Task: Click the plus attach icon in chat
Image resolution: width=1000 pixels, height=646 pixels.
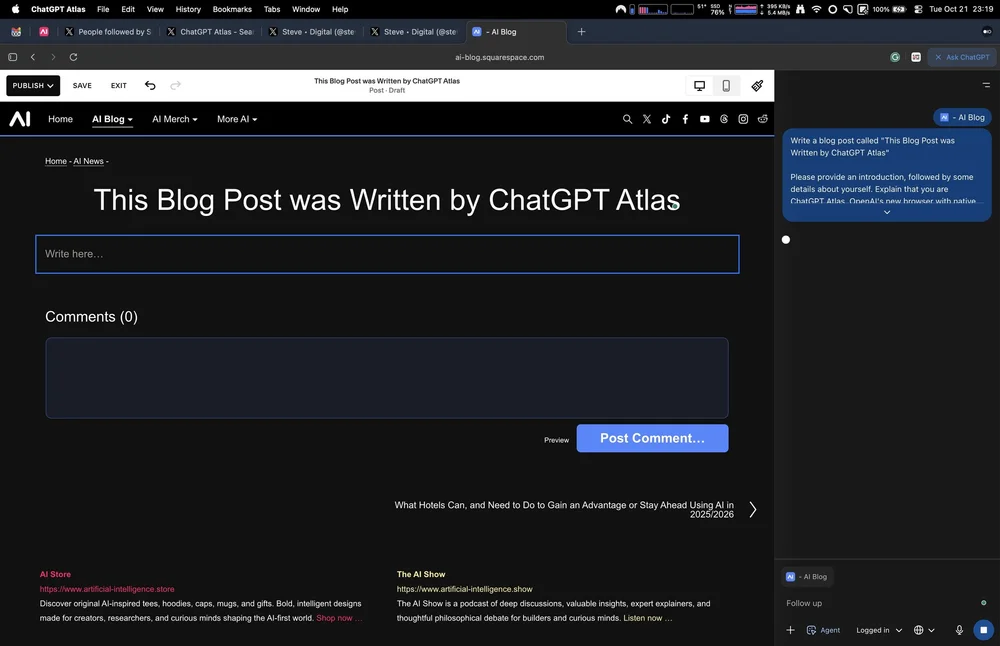Action: click(790, 630)
